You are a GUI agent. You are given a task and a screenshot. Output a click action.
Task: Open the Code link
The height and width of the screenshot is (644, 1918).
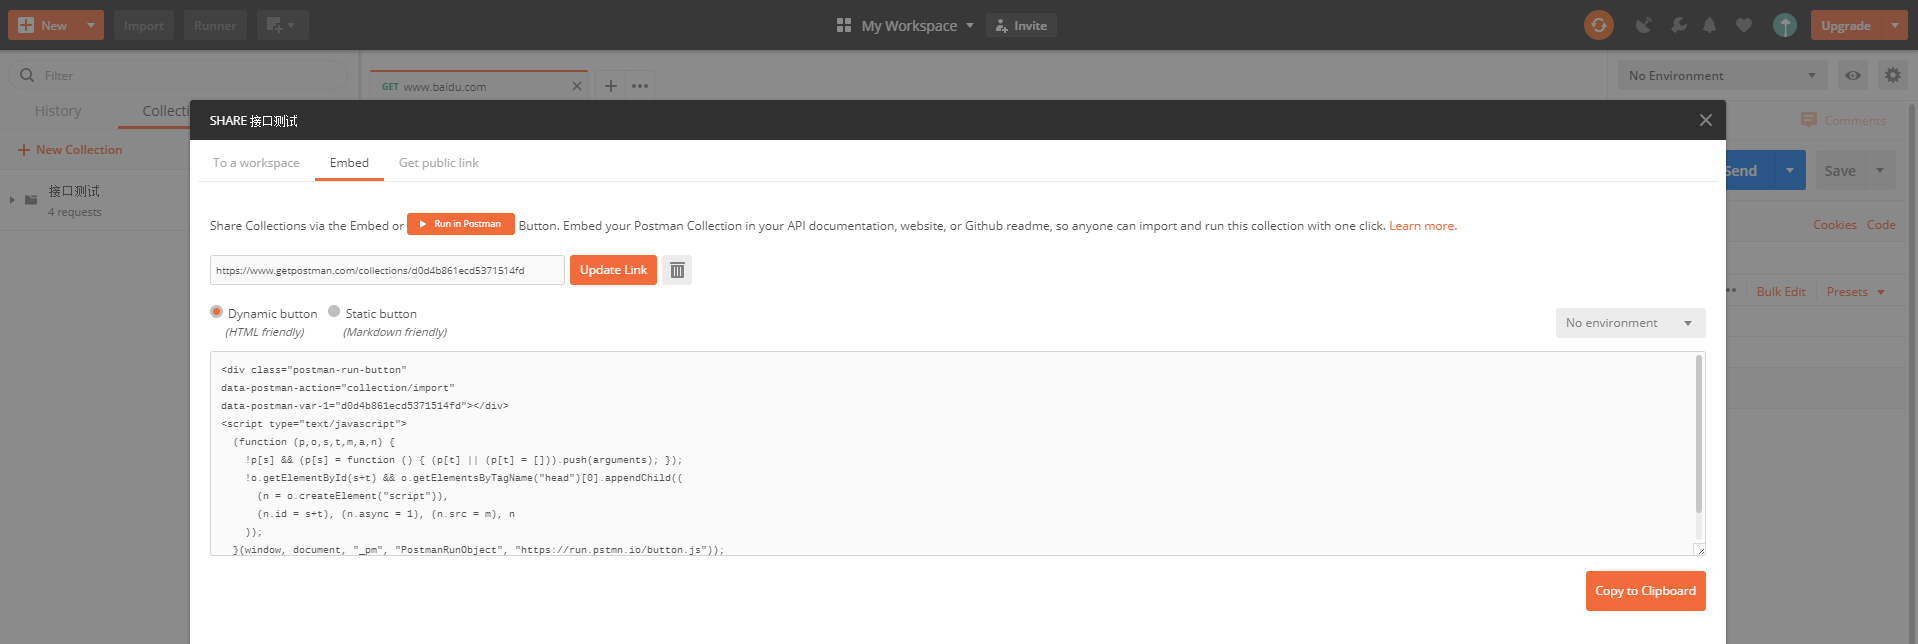(x=1881, y=225)
